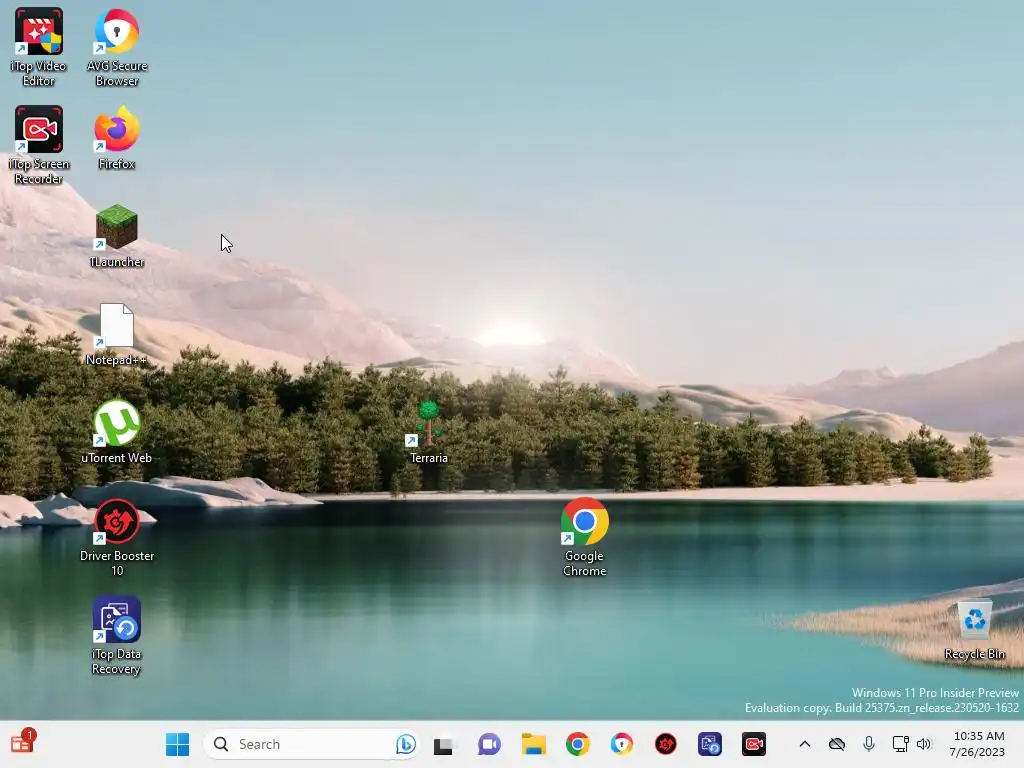Viewport: 1024px width, 768px height.
Task: Launch AVG Secure Browser from taskbar
Action: [x=622, y=744]
